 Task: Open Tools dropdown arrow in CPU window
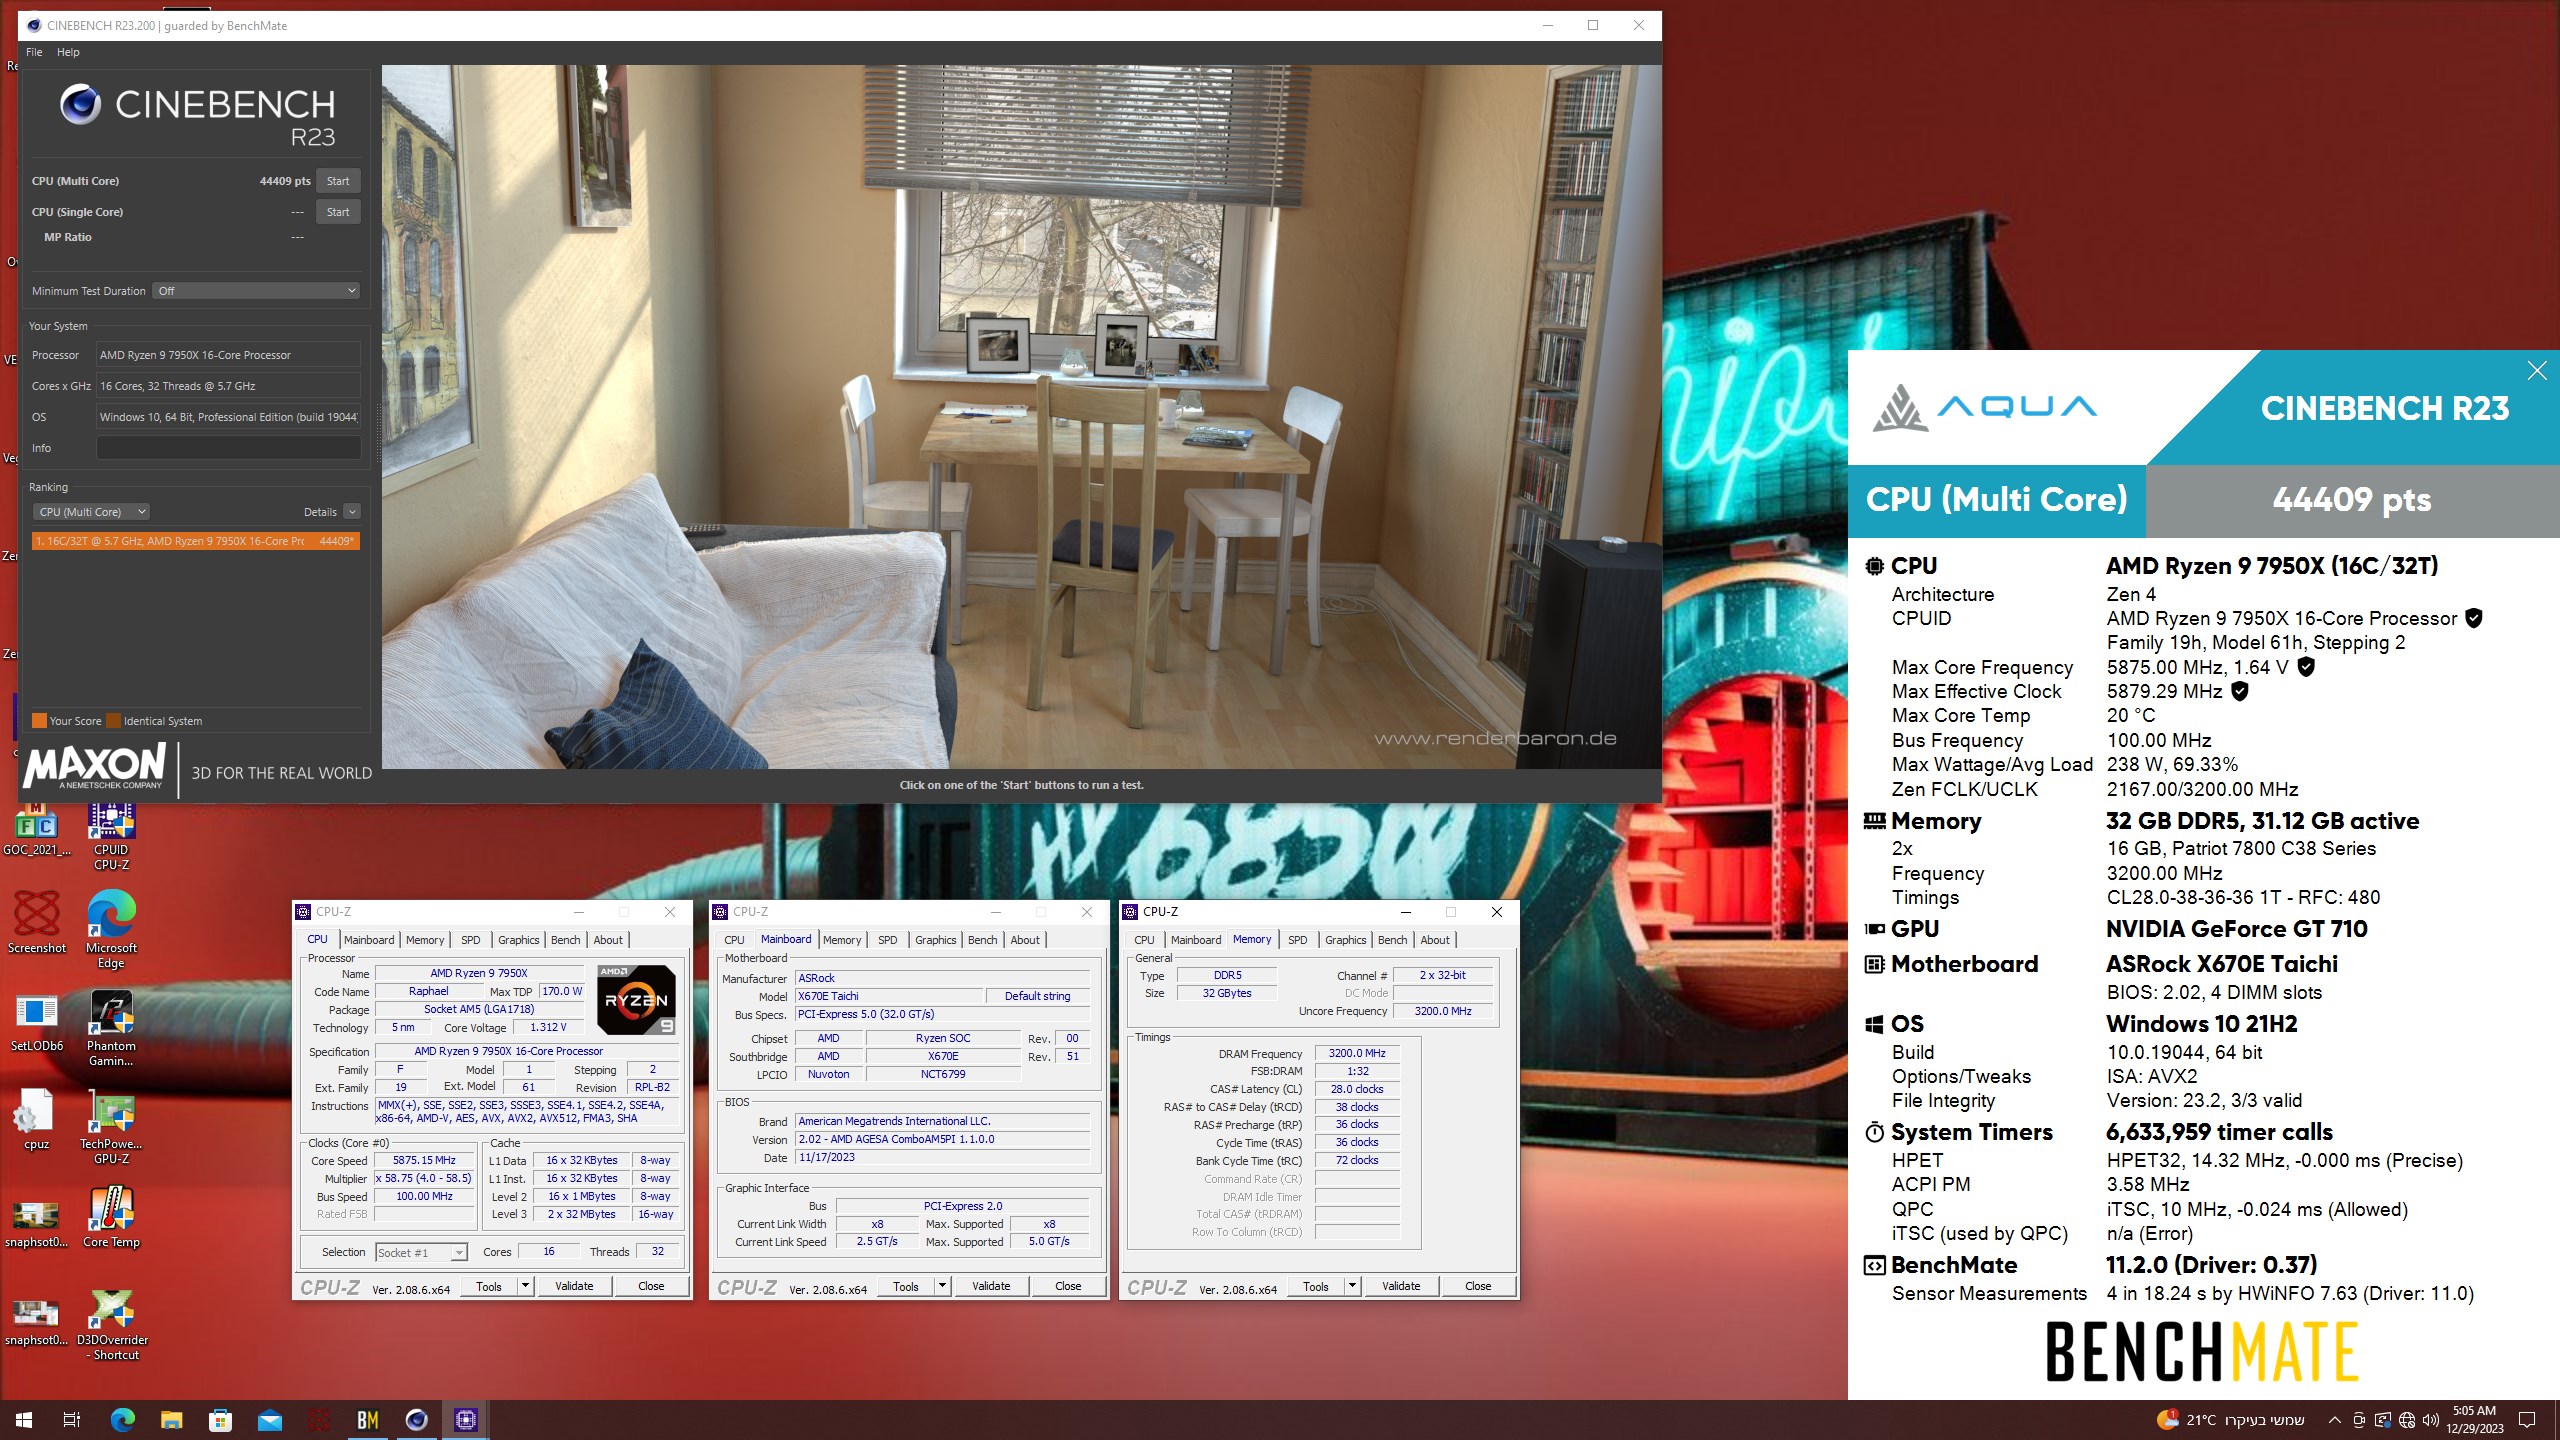(525, 1286)
